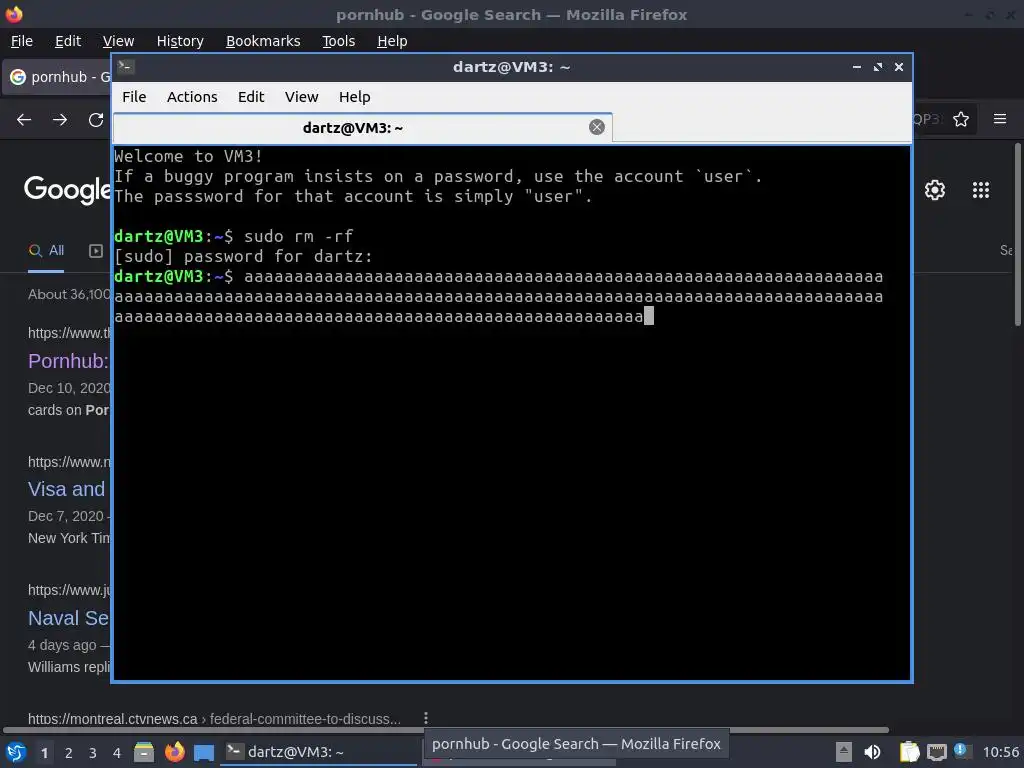The height and width of the screenshot is (768, 1024).
Task: Open Firefox's Tools menu
Action: pyautogui.click(x=338, y=41)
